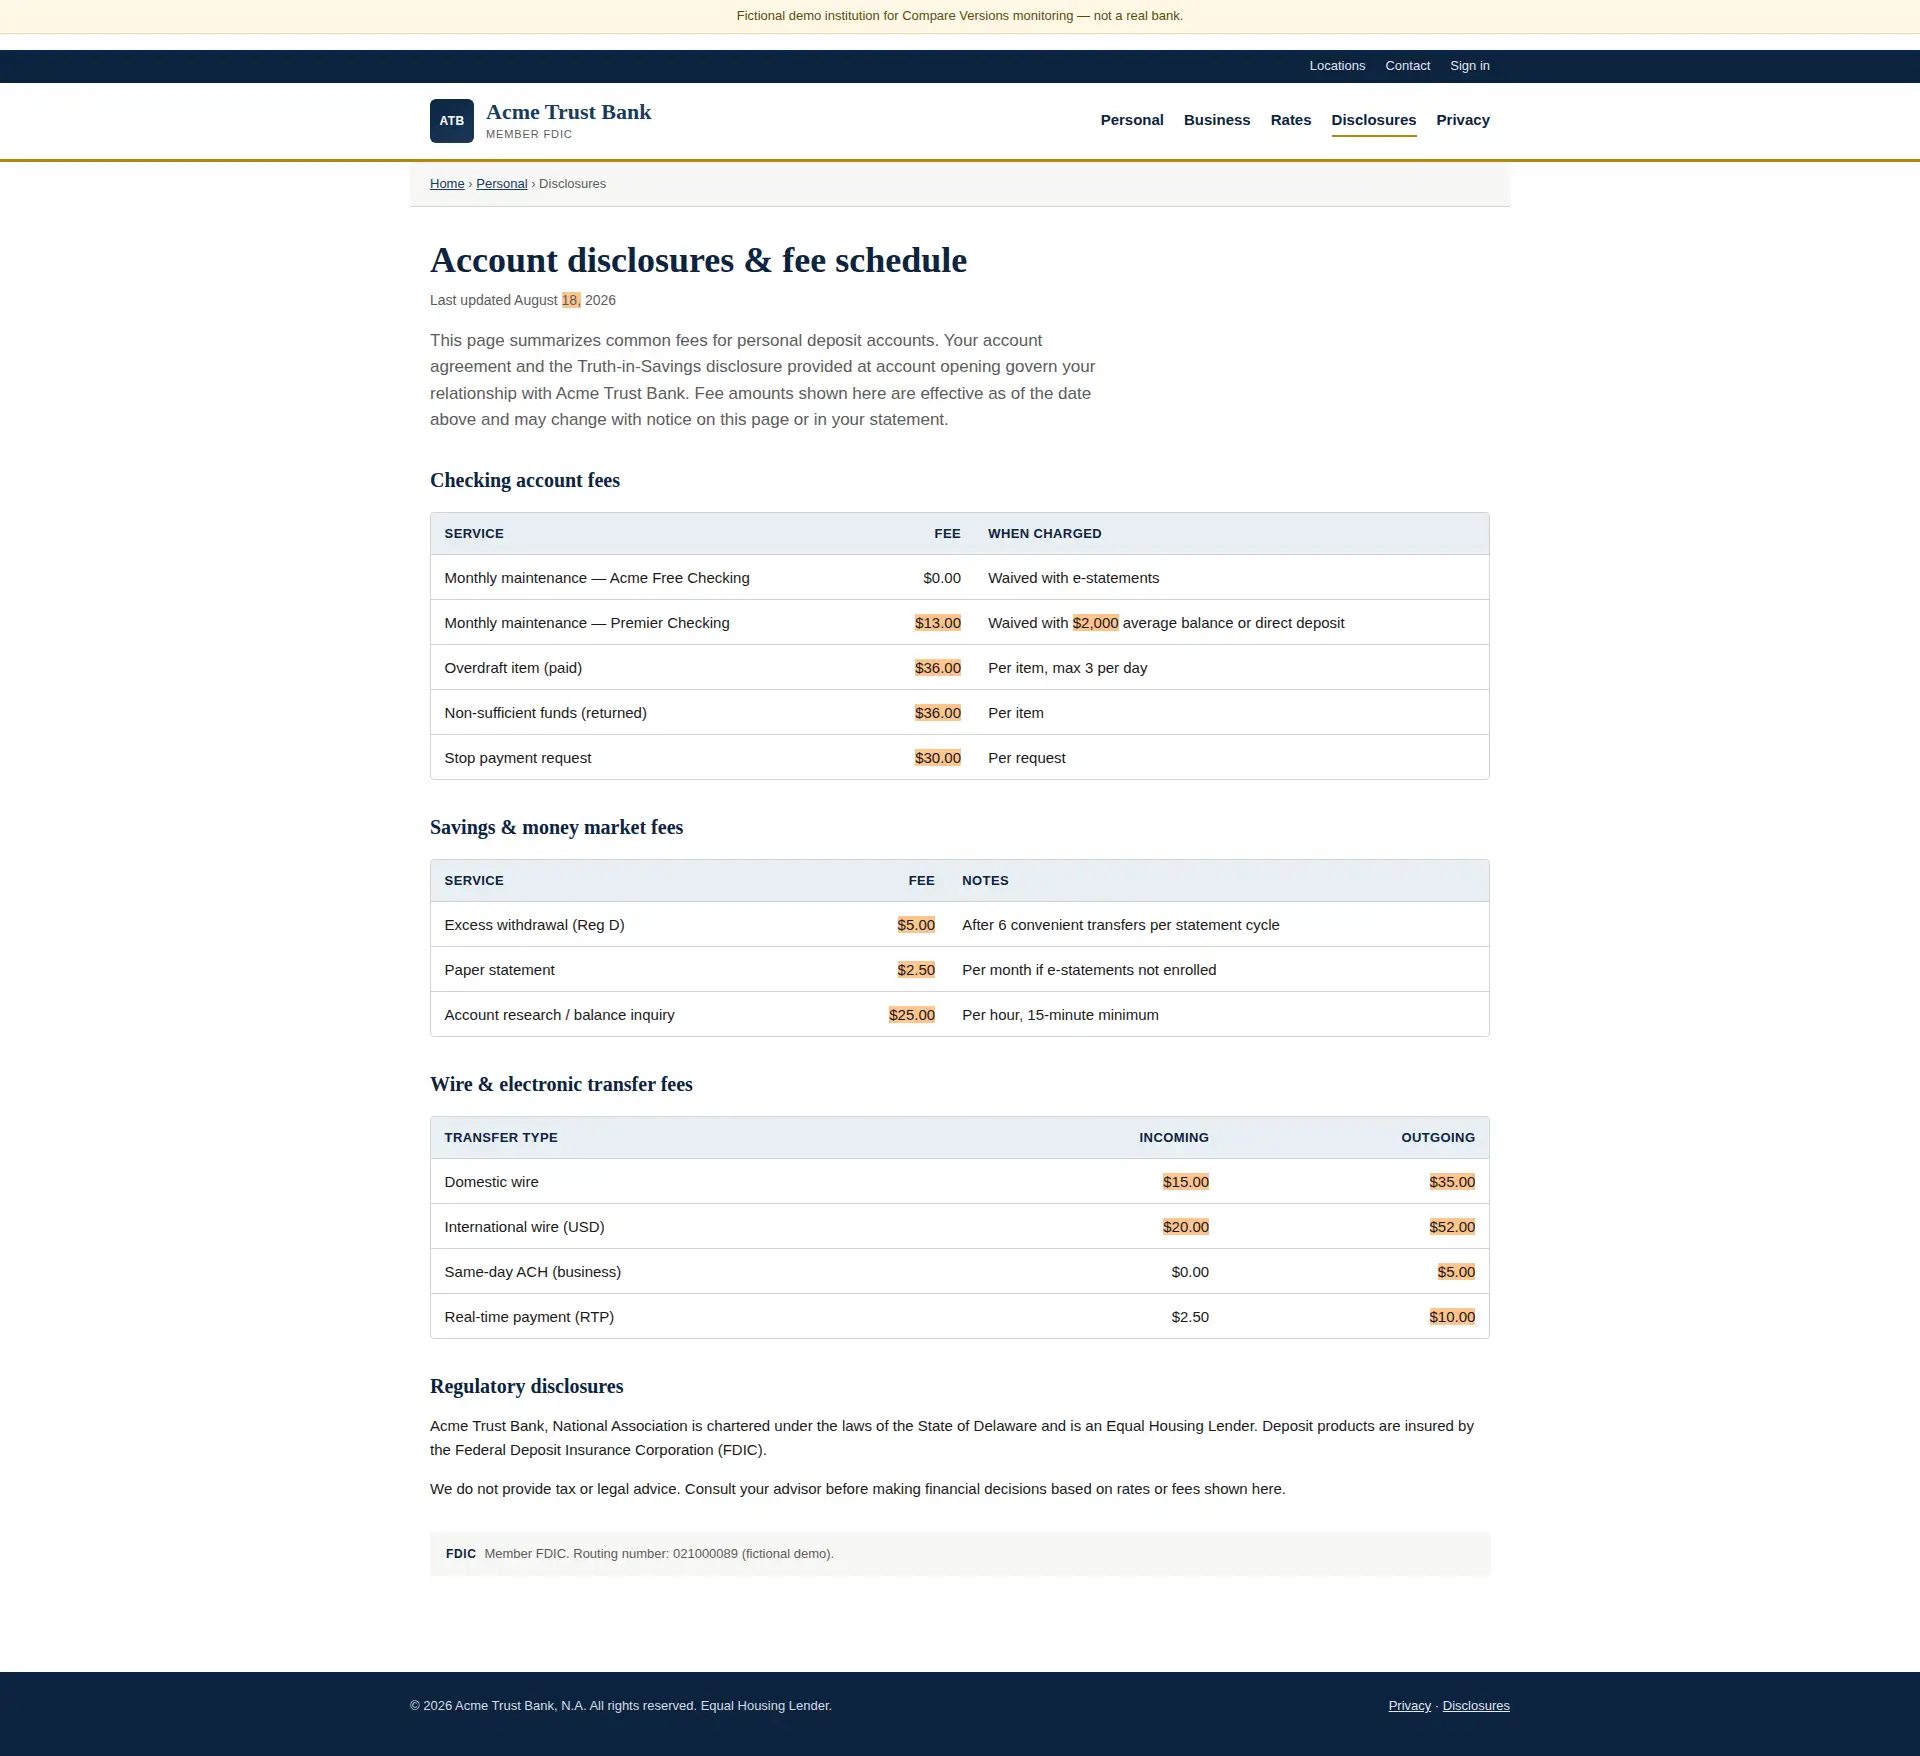The image size is (1920, 1756).
Task: Click Domestic wire incoming $15.00
Action: 1186,1182
